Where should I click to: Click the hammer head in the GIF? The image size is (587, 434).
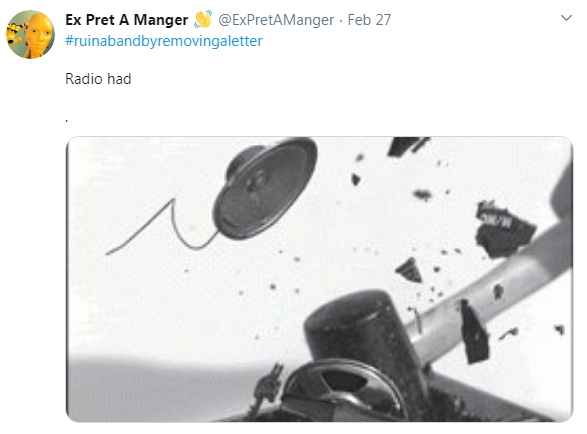[x=365, y=338]
